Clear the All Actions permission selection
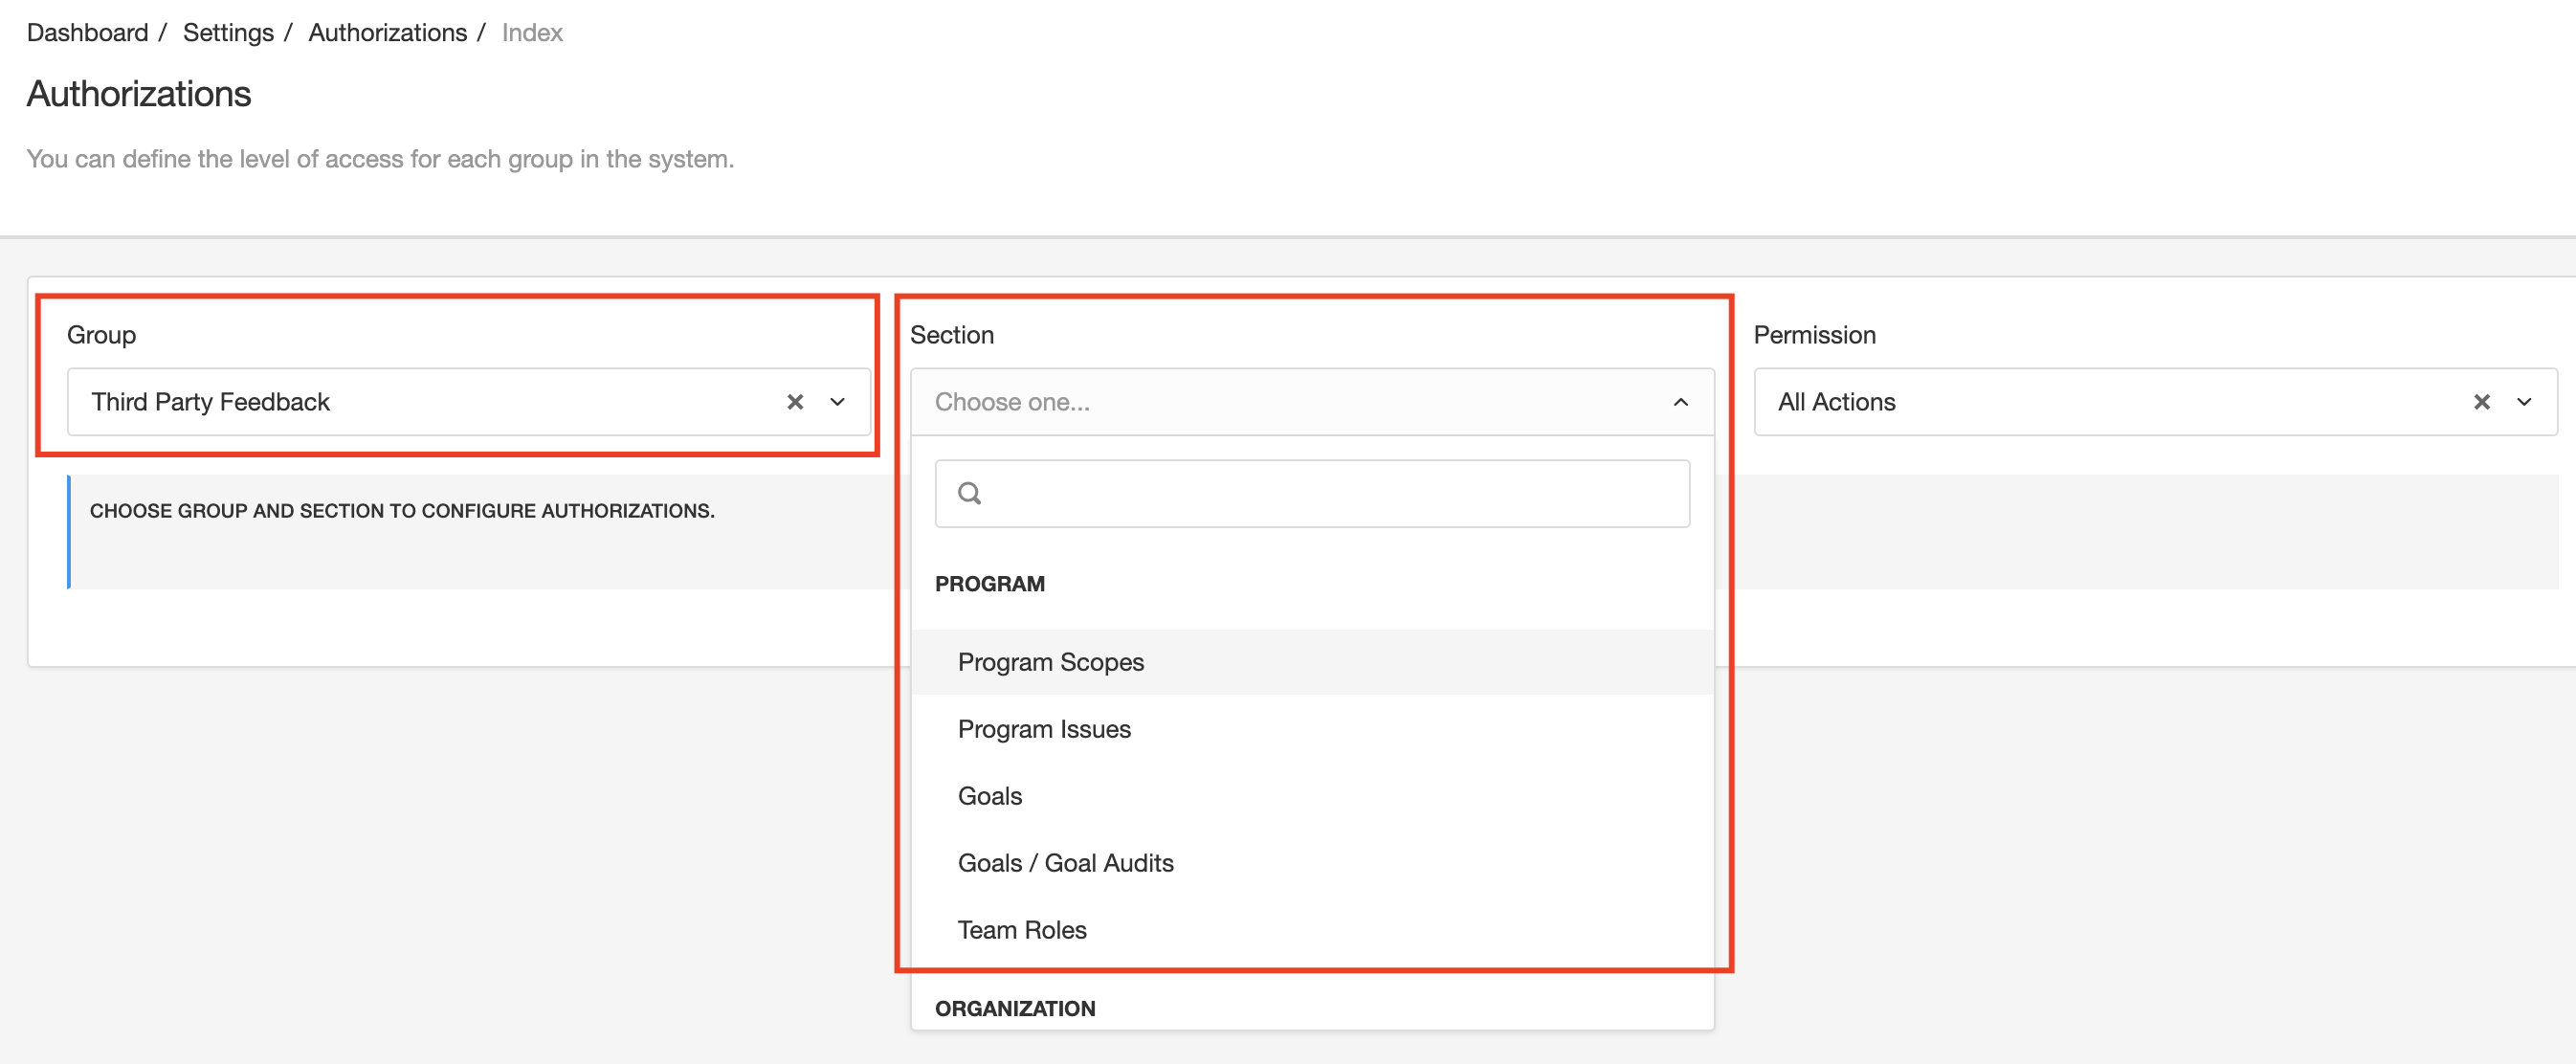Screen dimensions: 2576x1064 pos(2482,402)
